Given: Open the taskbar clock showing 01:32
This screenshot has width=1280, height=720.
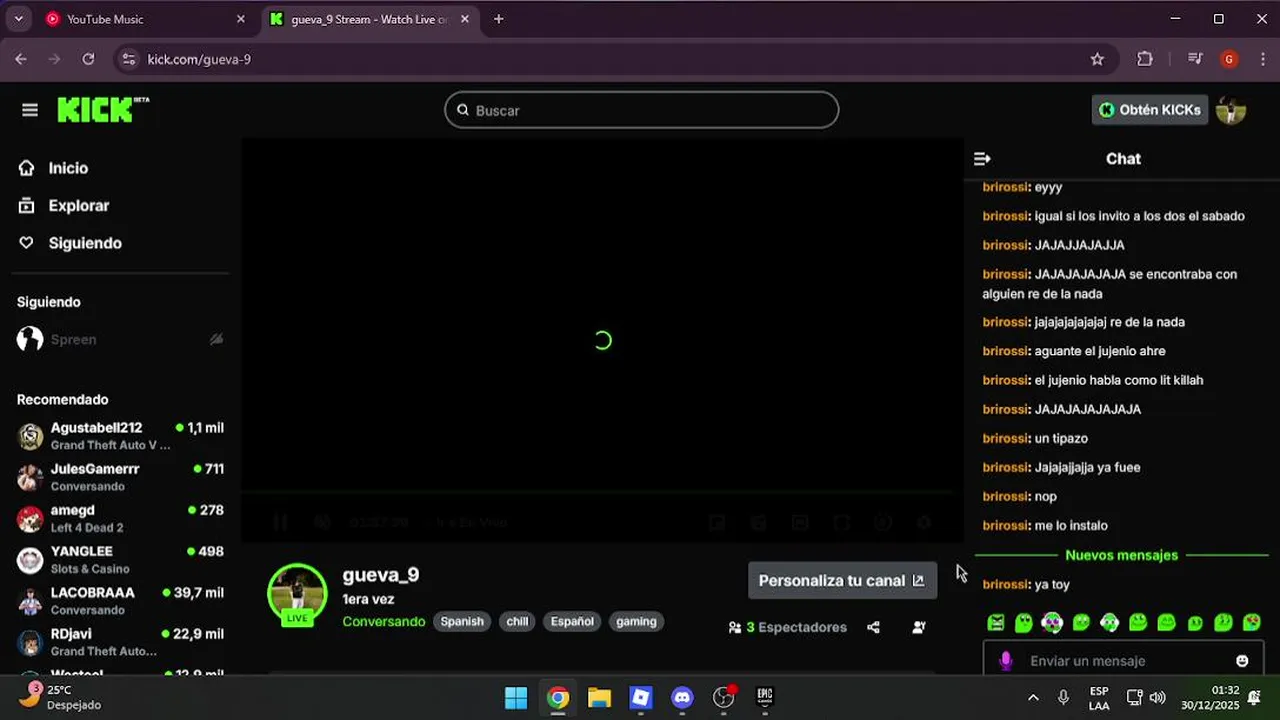Looking at the screenshot, I should (1210, 697).
